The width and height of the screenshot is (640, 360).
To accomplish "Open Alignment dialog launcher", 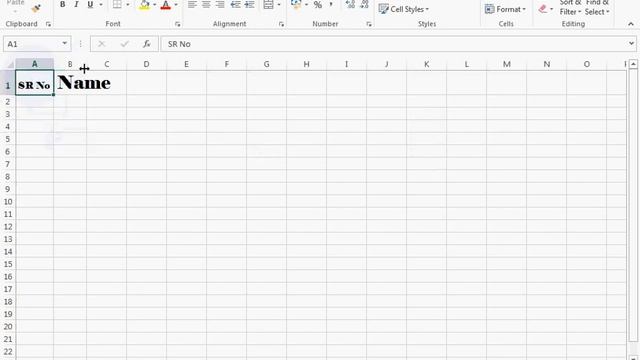I will tap(281, 24).
